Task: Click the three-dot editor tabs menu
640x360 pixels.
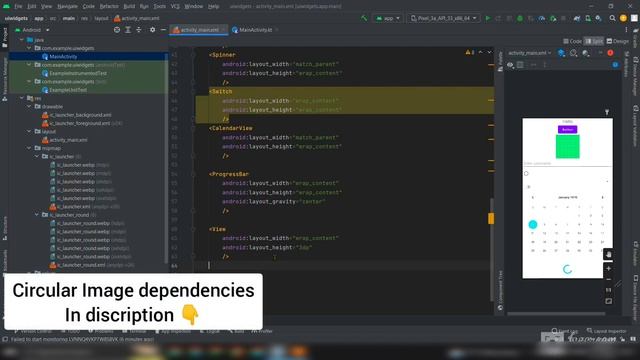Action: [626, 30]
